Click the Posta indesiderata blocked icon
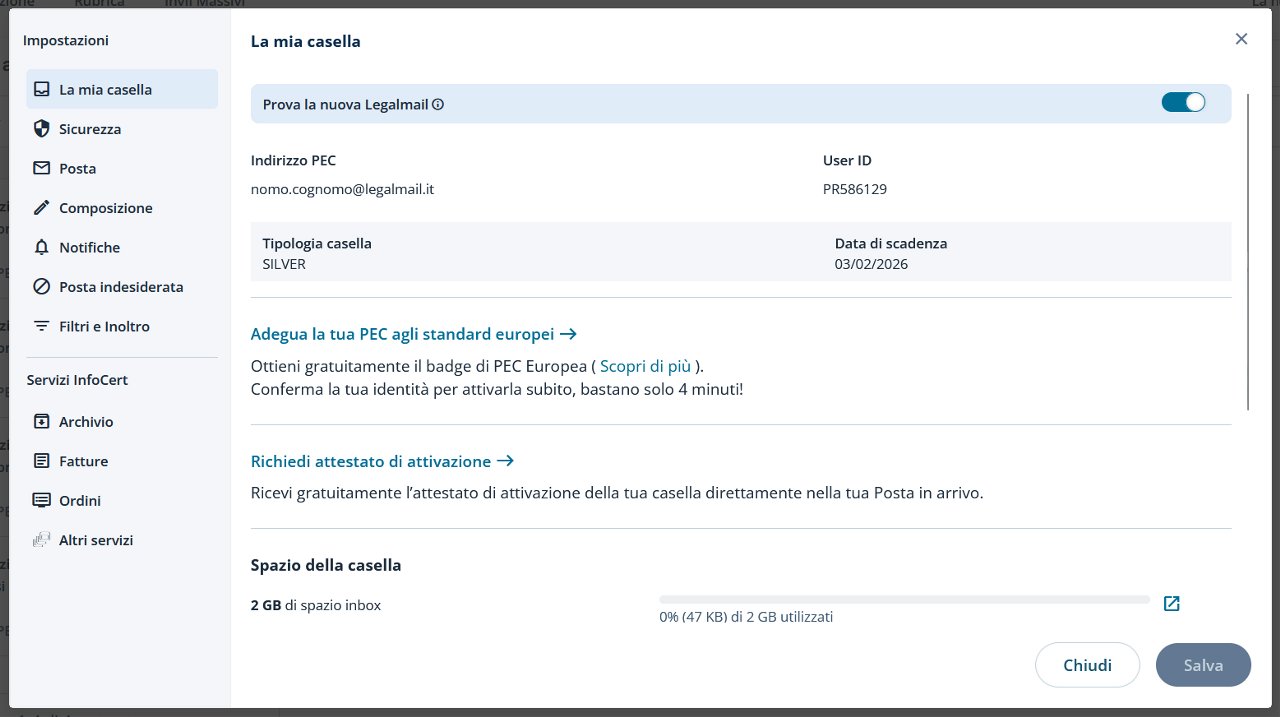 point(41,287)
